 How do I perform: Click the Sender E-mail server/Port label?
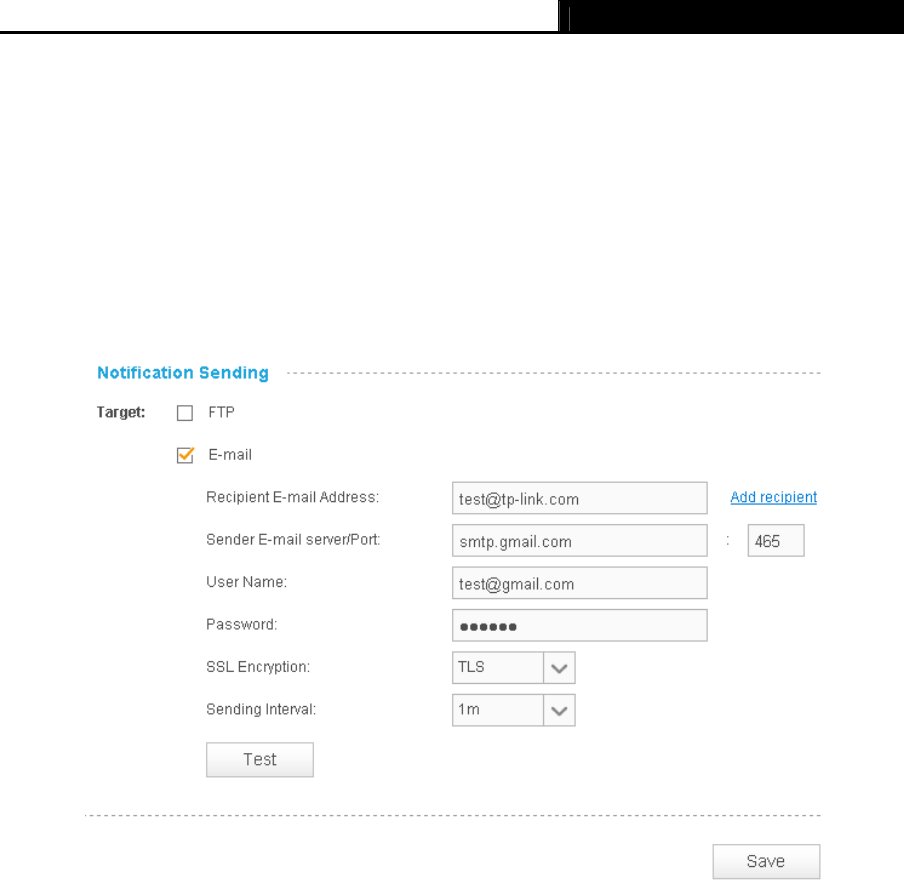point(293,539)
